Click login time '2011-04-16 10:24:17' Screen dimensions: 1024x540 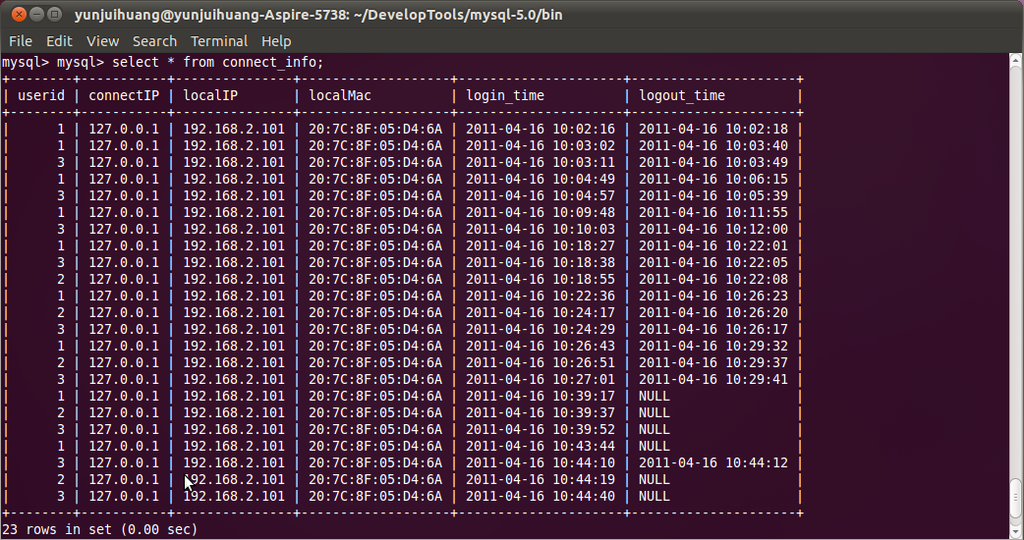click(540, 313)
